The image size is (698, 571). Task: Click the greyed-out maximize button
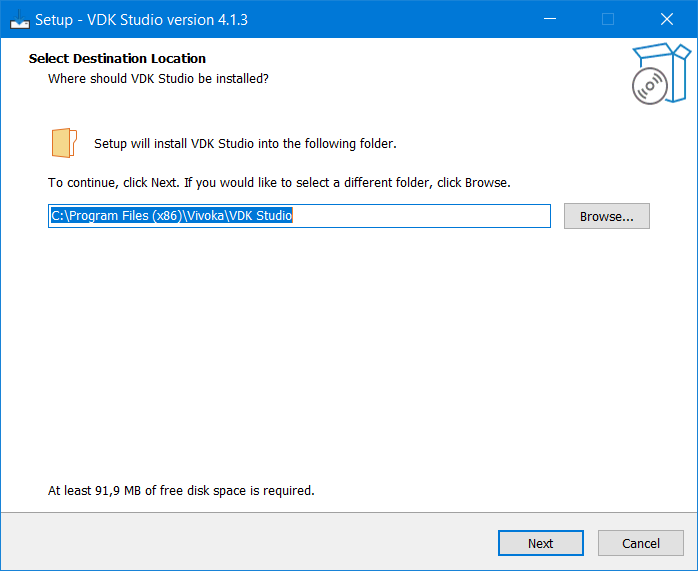click(607, 18)
